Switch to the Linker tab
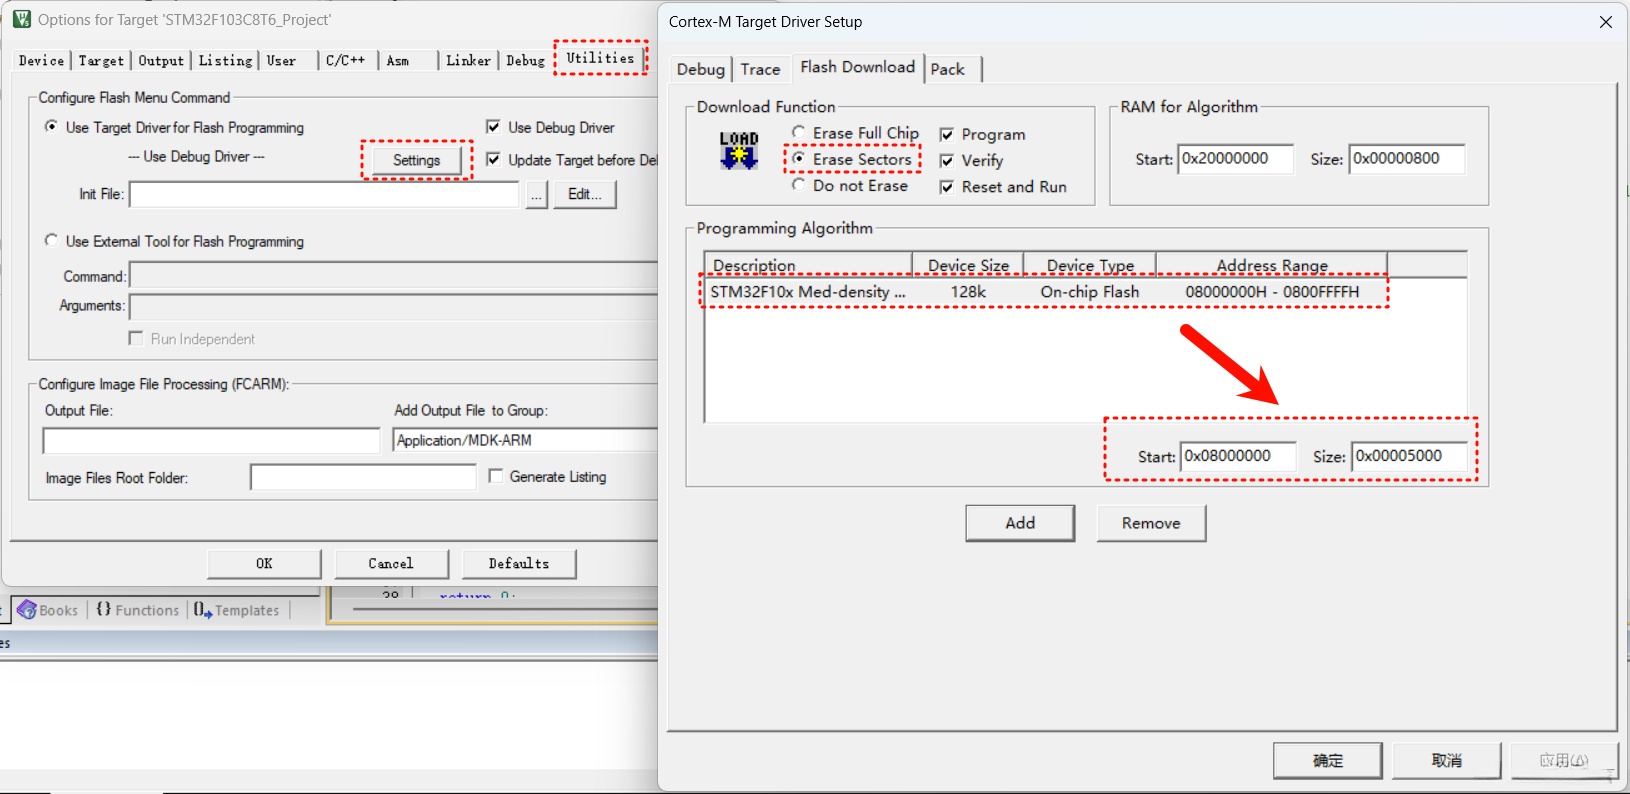The height and width of the screenshot is (794, 1630). coord(468,61)
